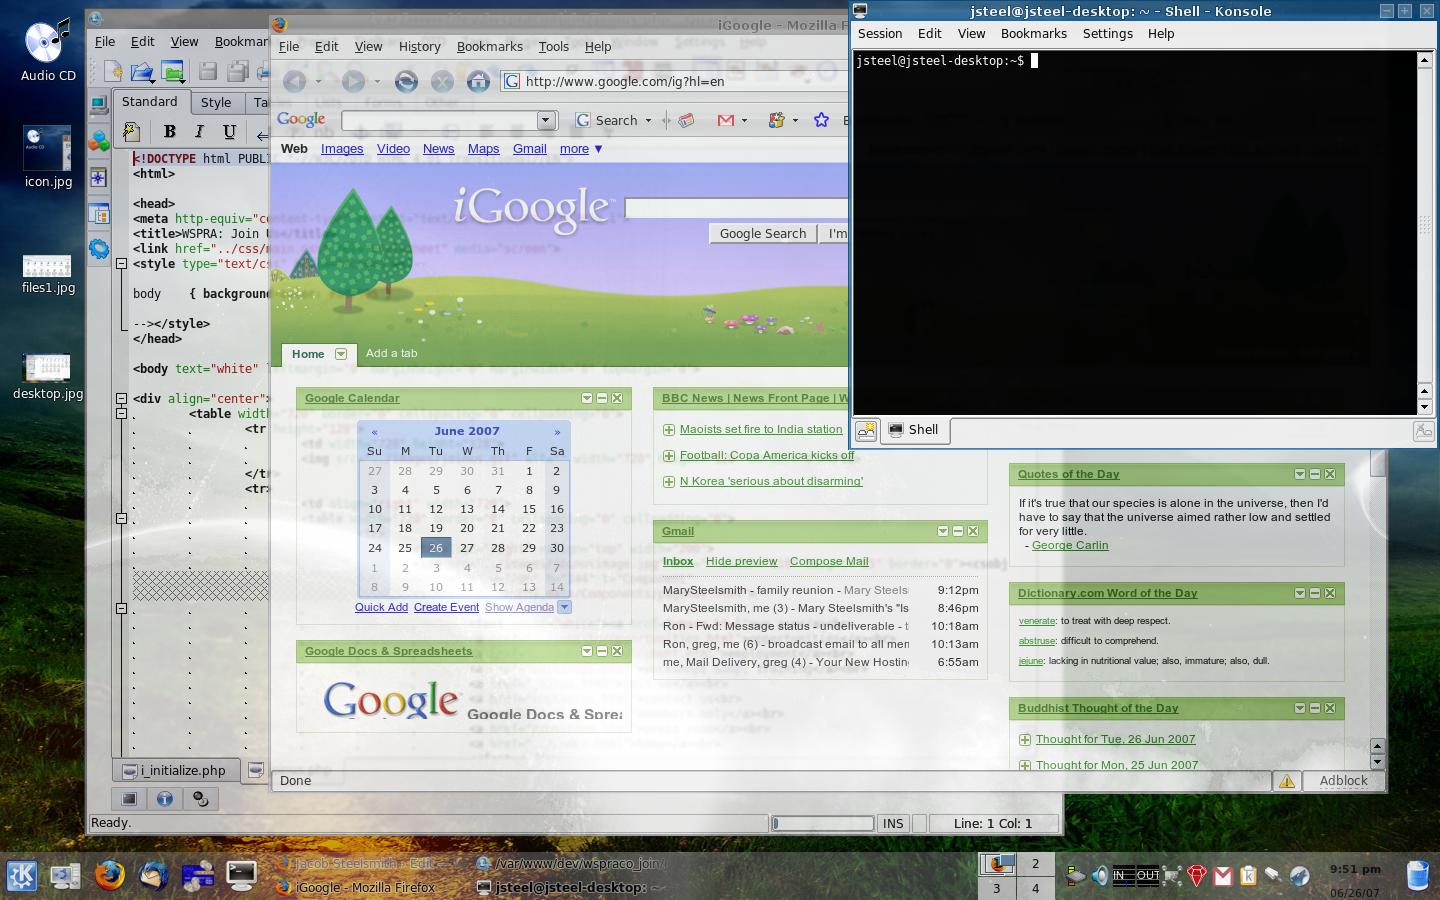
Task: Click the Add a tab link in iGoogle
Action: pyautogui.click(x=391, y=353)
